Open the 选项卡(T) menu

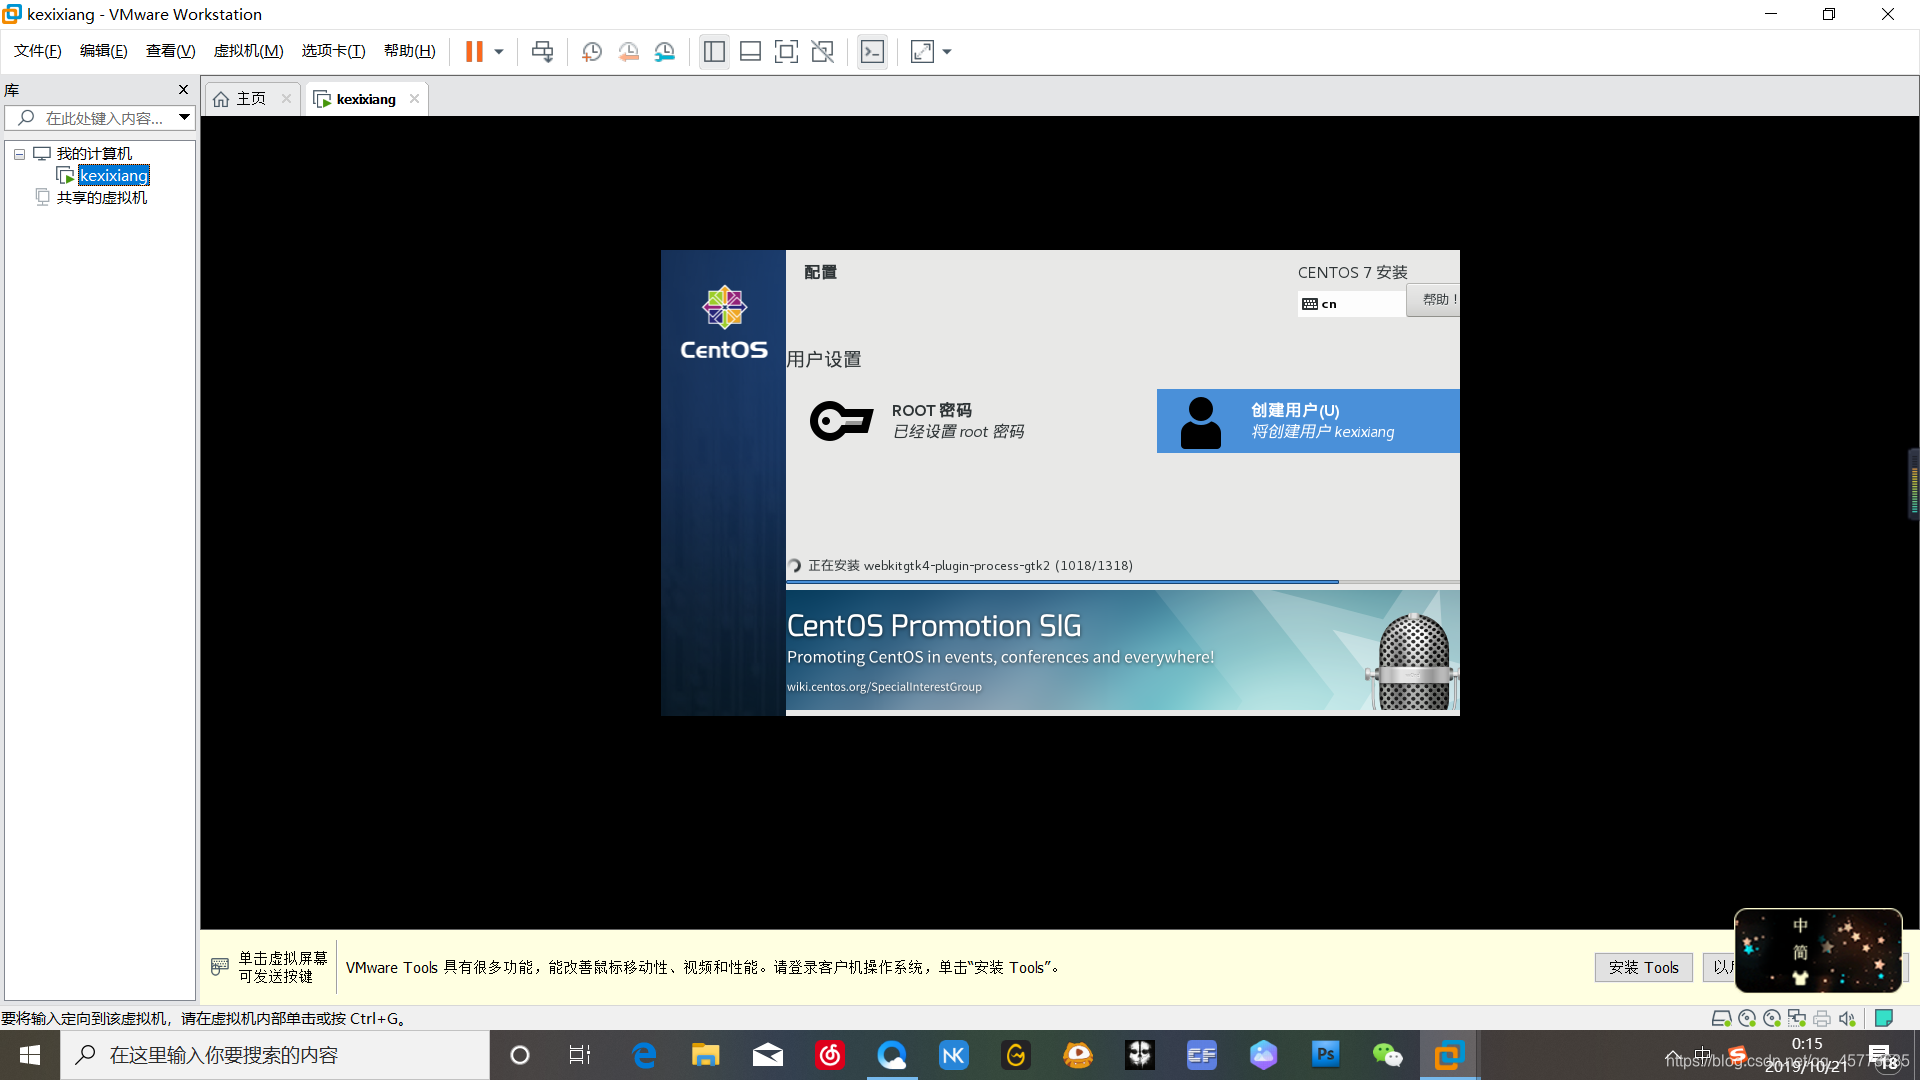pos(333,51)
